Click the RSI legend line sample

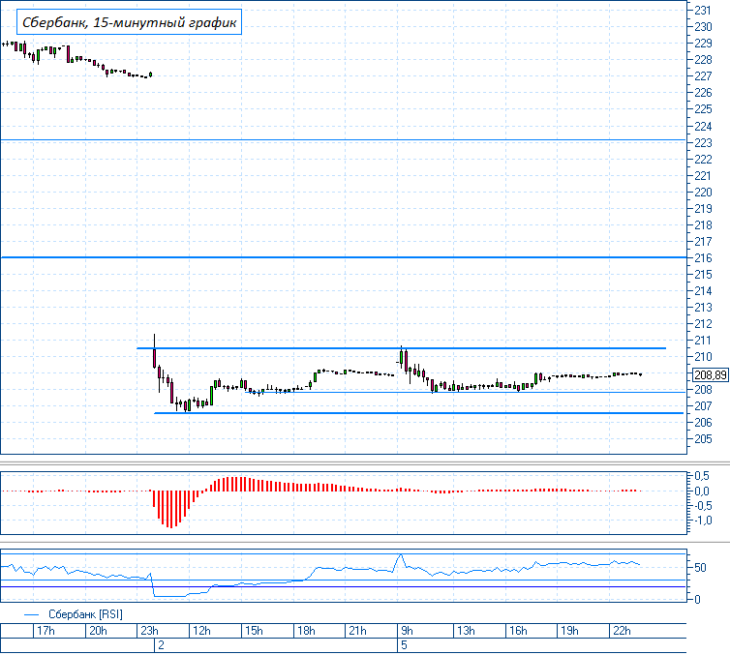click(x=31, y=615)
